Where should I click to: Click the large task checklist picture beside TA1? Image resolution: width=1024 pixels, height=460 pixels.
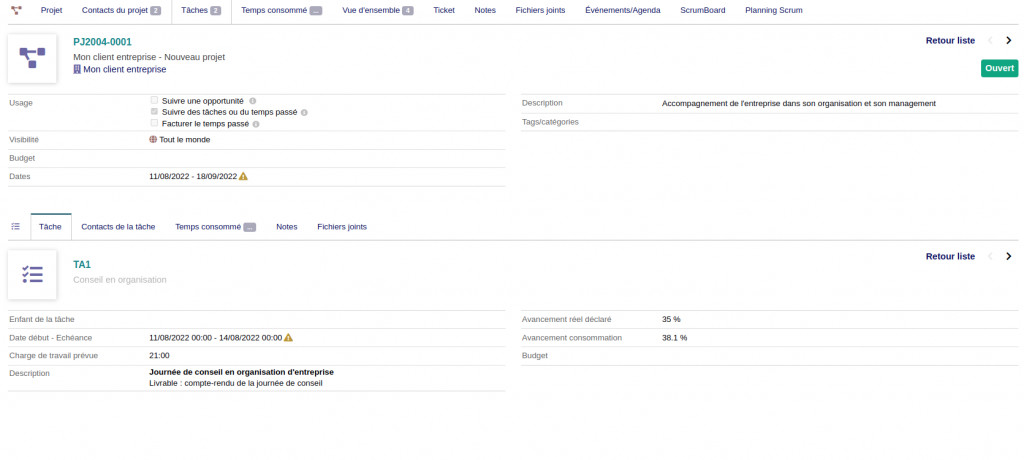coord(32,275)
